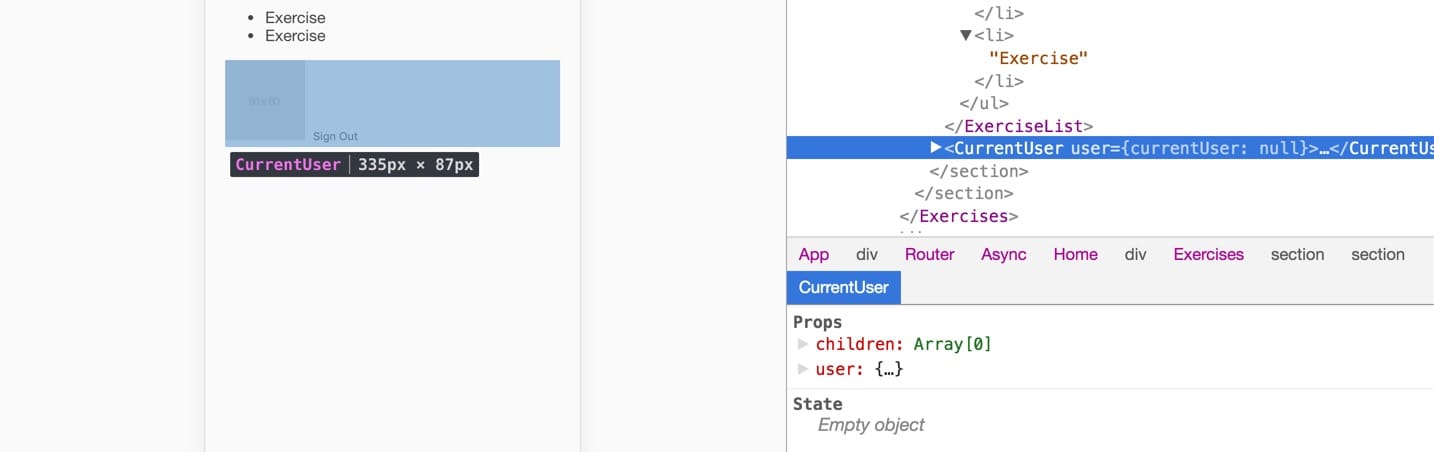The image size is (1434, 452).
Task: Click the Sign Out link
Action: tap(335, 136)
